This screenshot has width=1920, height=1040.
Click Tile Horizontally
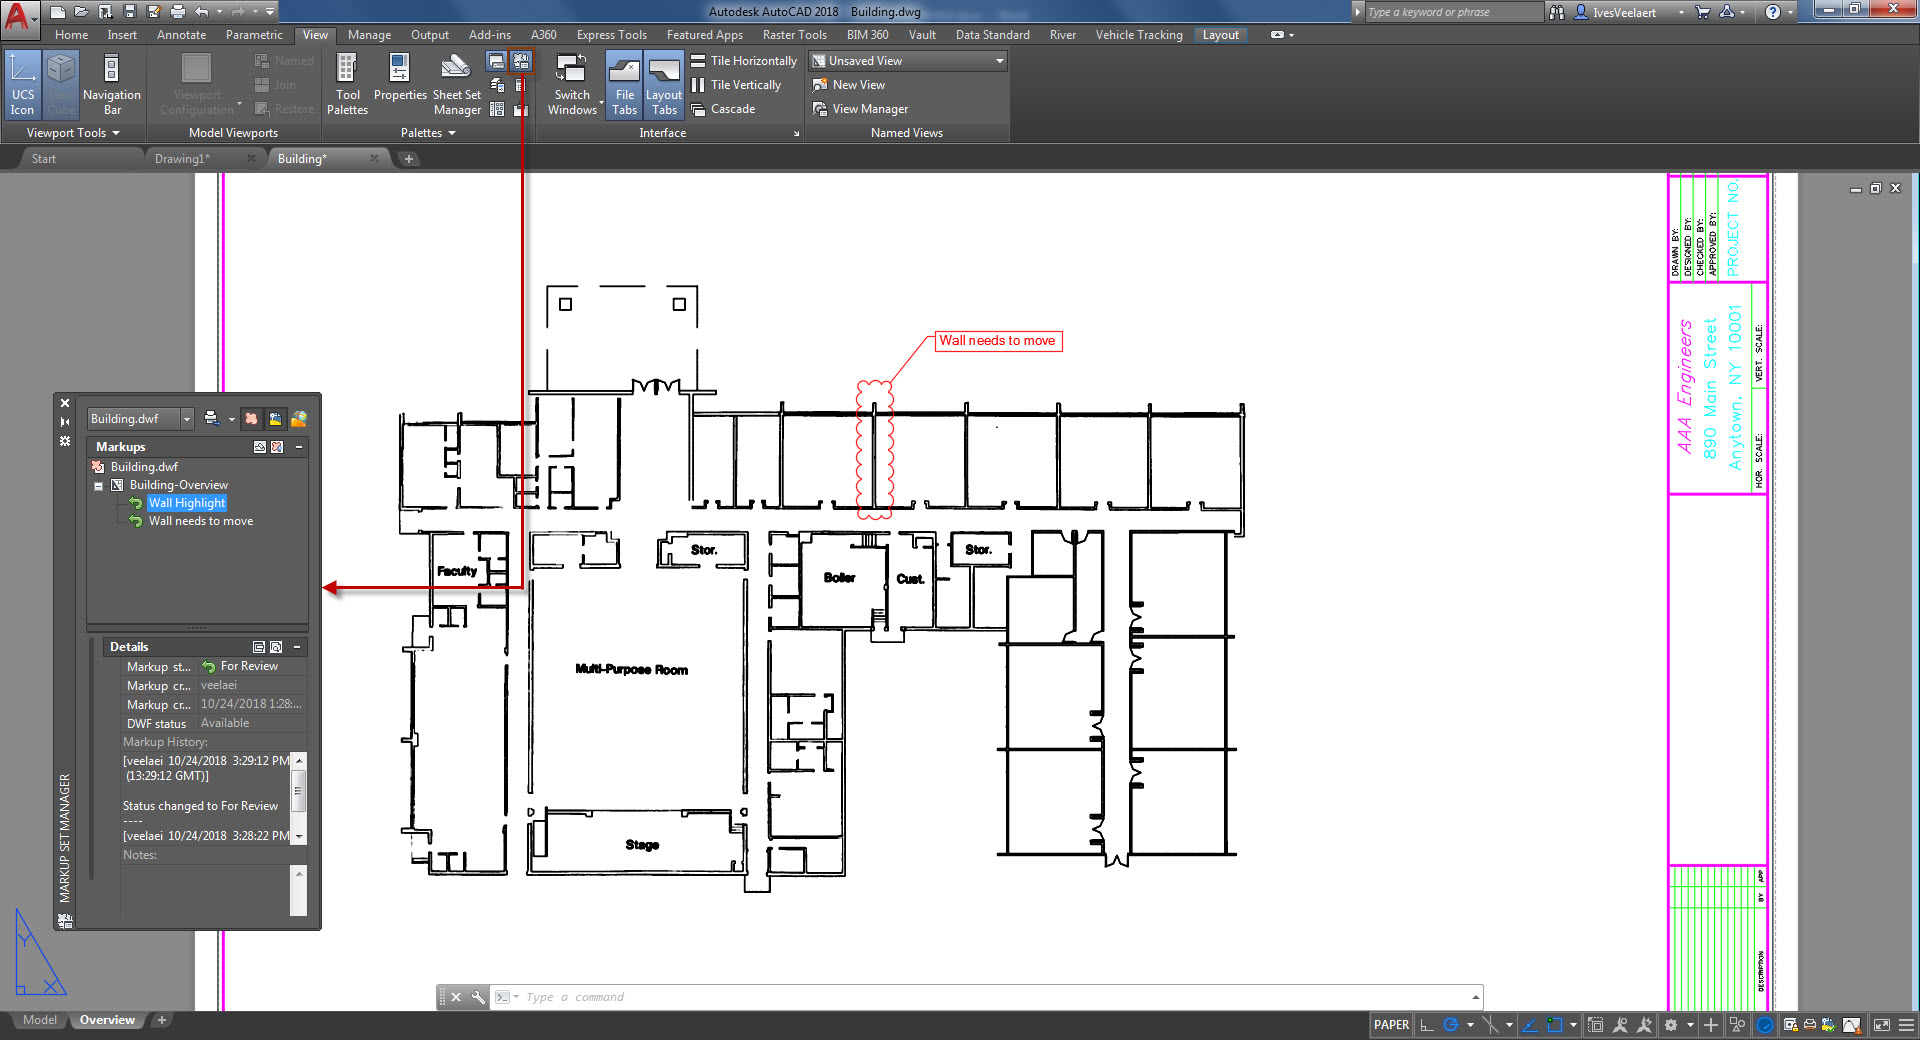(x=744, y=60)
